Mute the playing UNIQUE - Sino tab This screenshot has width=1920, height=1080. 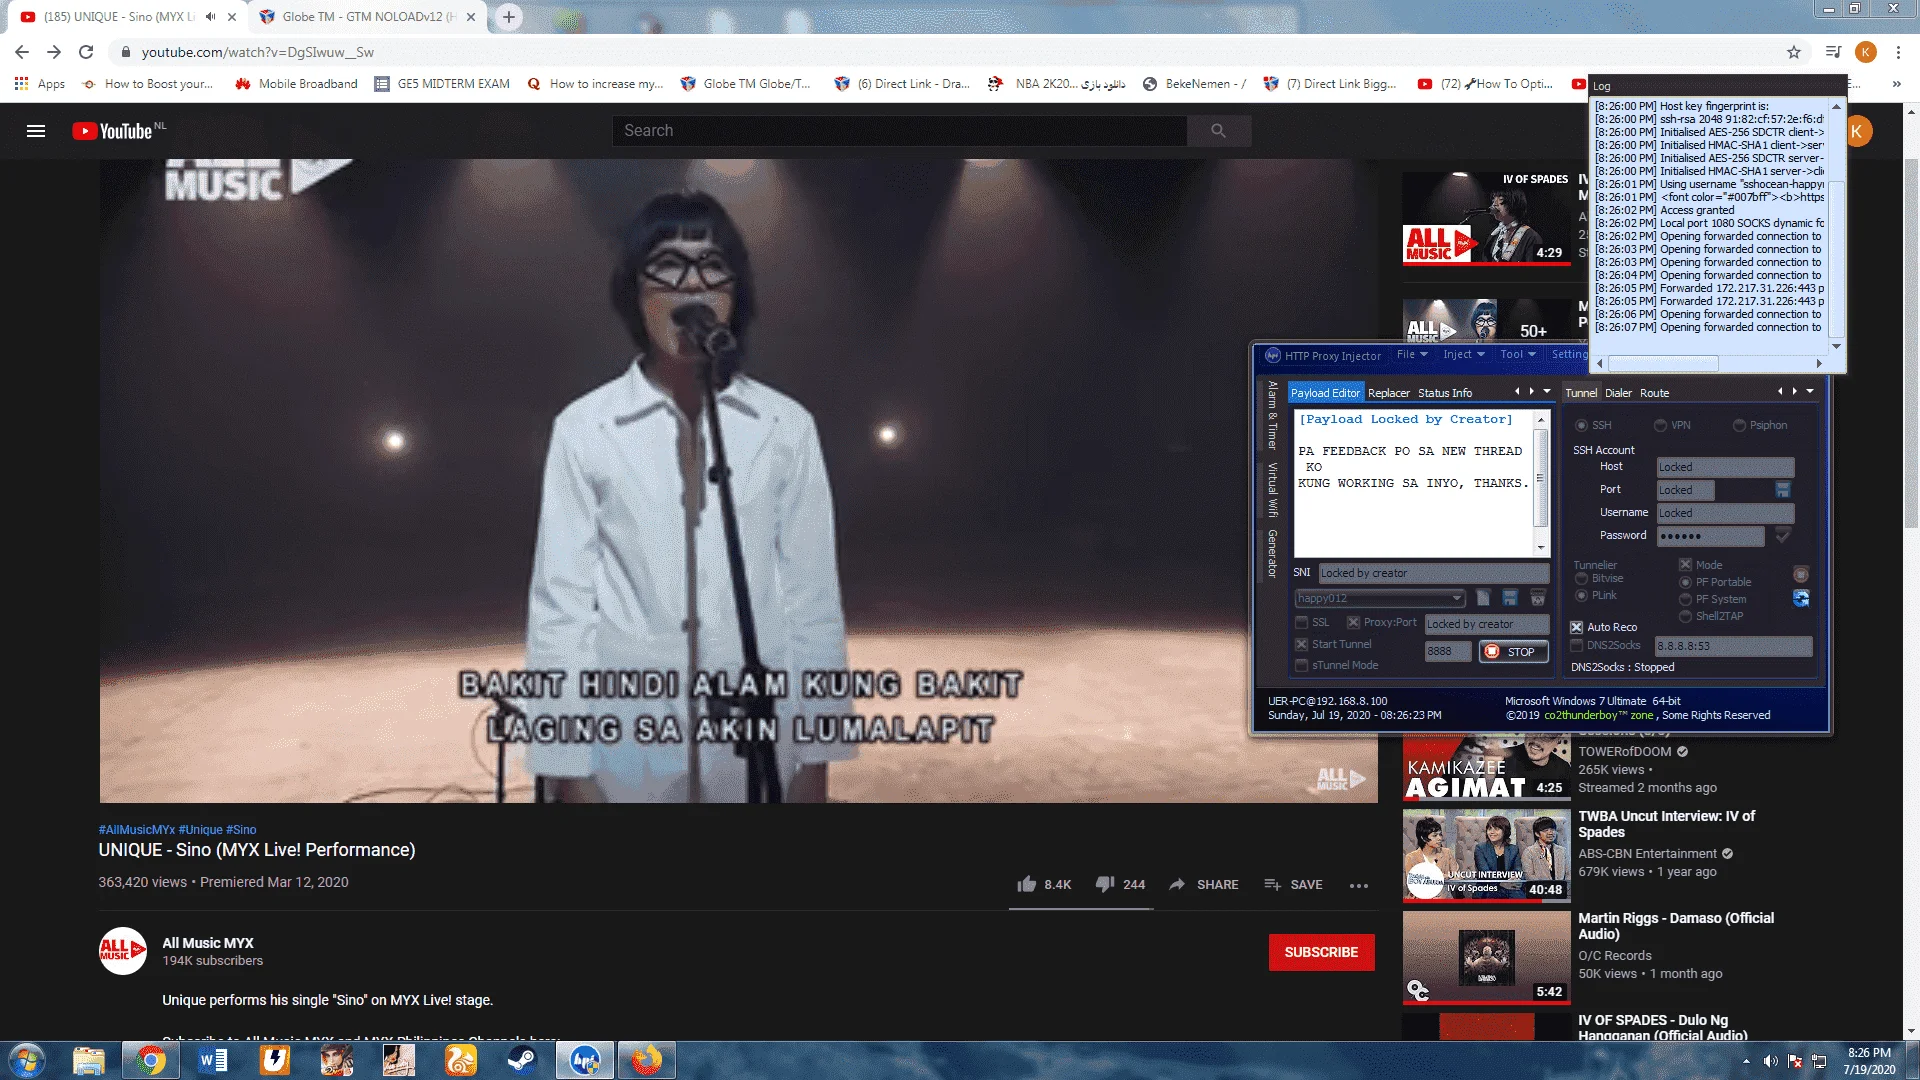tap(210, 17)
